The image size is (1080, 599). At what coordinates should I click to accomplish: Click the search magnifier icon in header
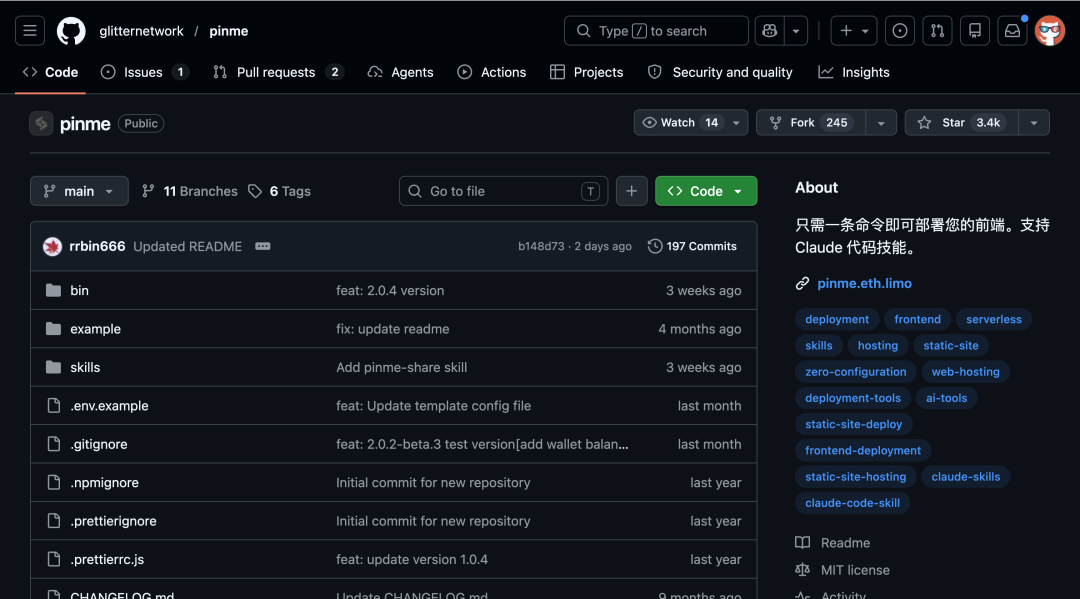click(583, 31)
